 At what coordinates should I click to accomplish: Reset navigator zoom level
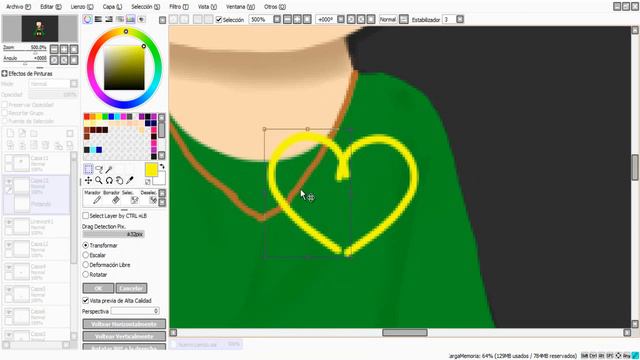74,49
